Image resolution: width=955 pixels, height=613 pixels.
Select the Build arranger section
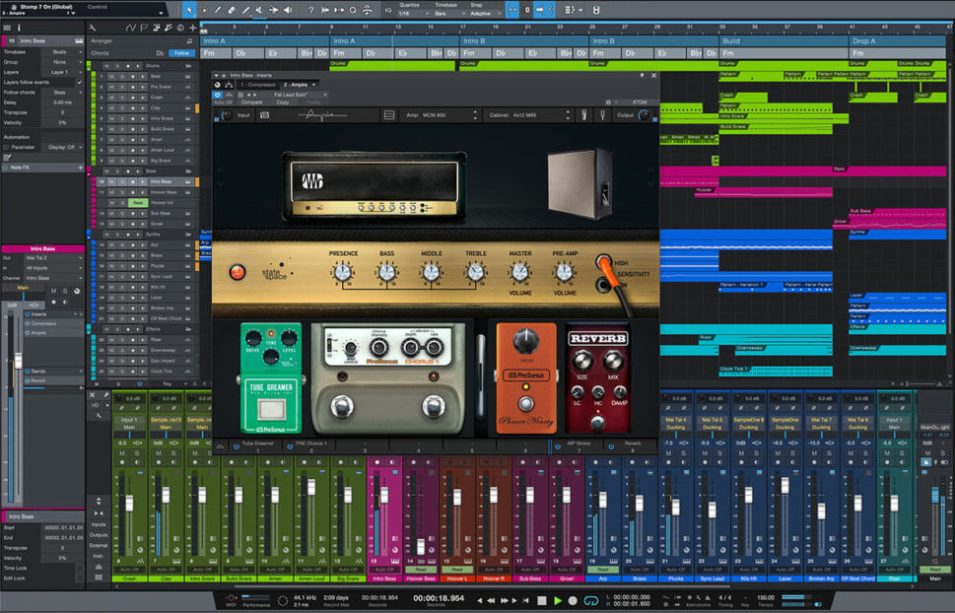coord(783,41)
